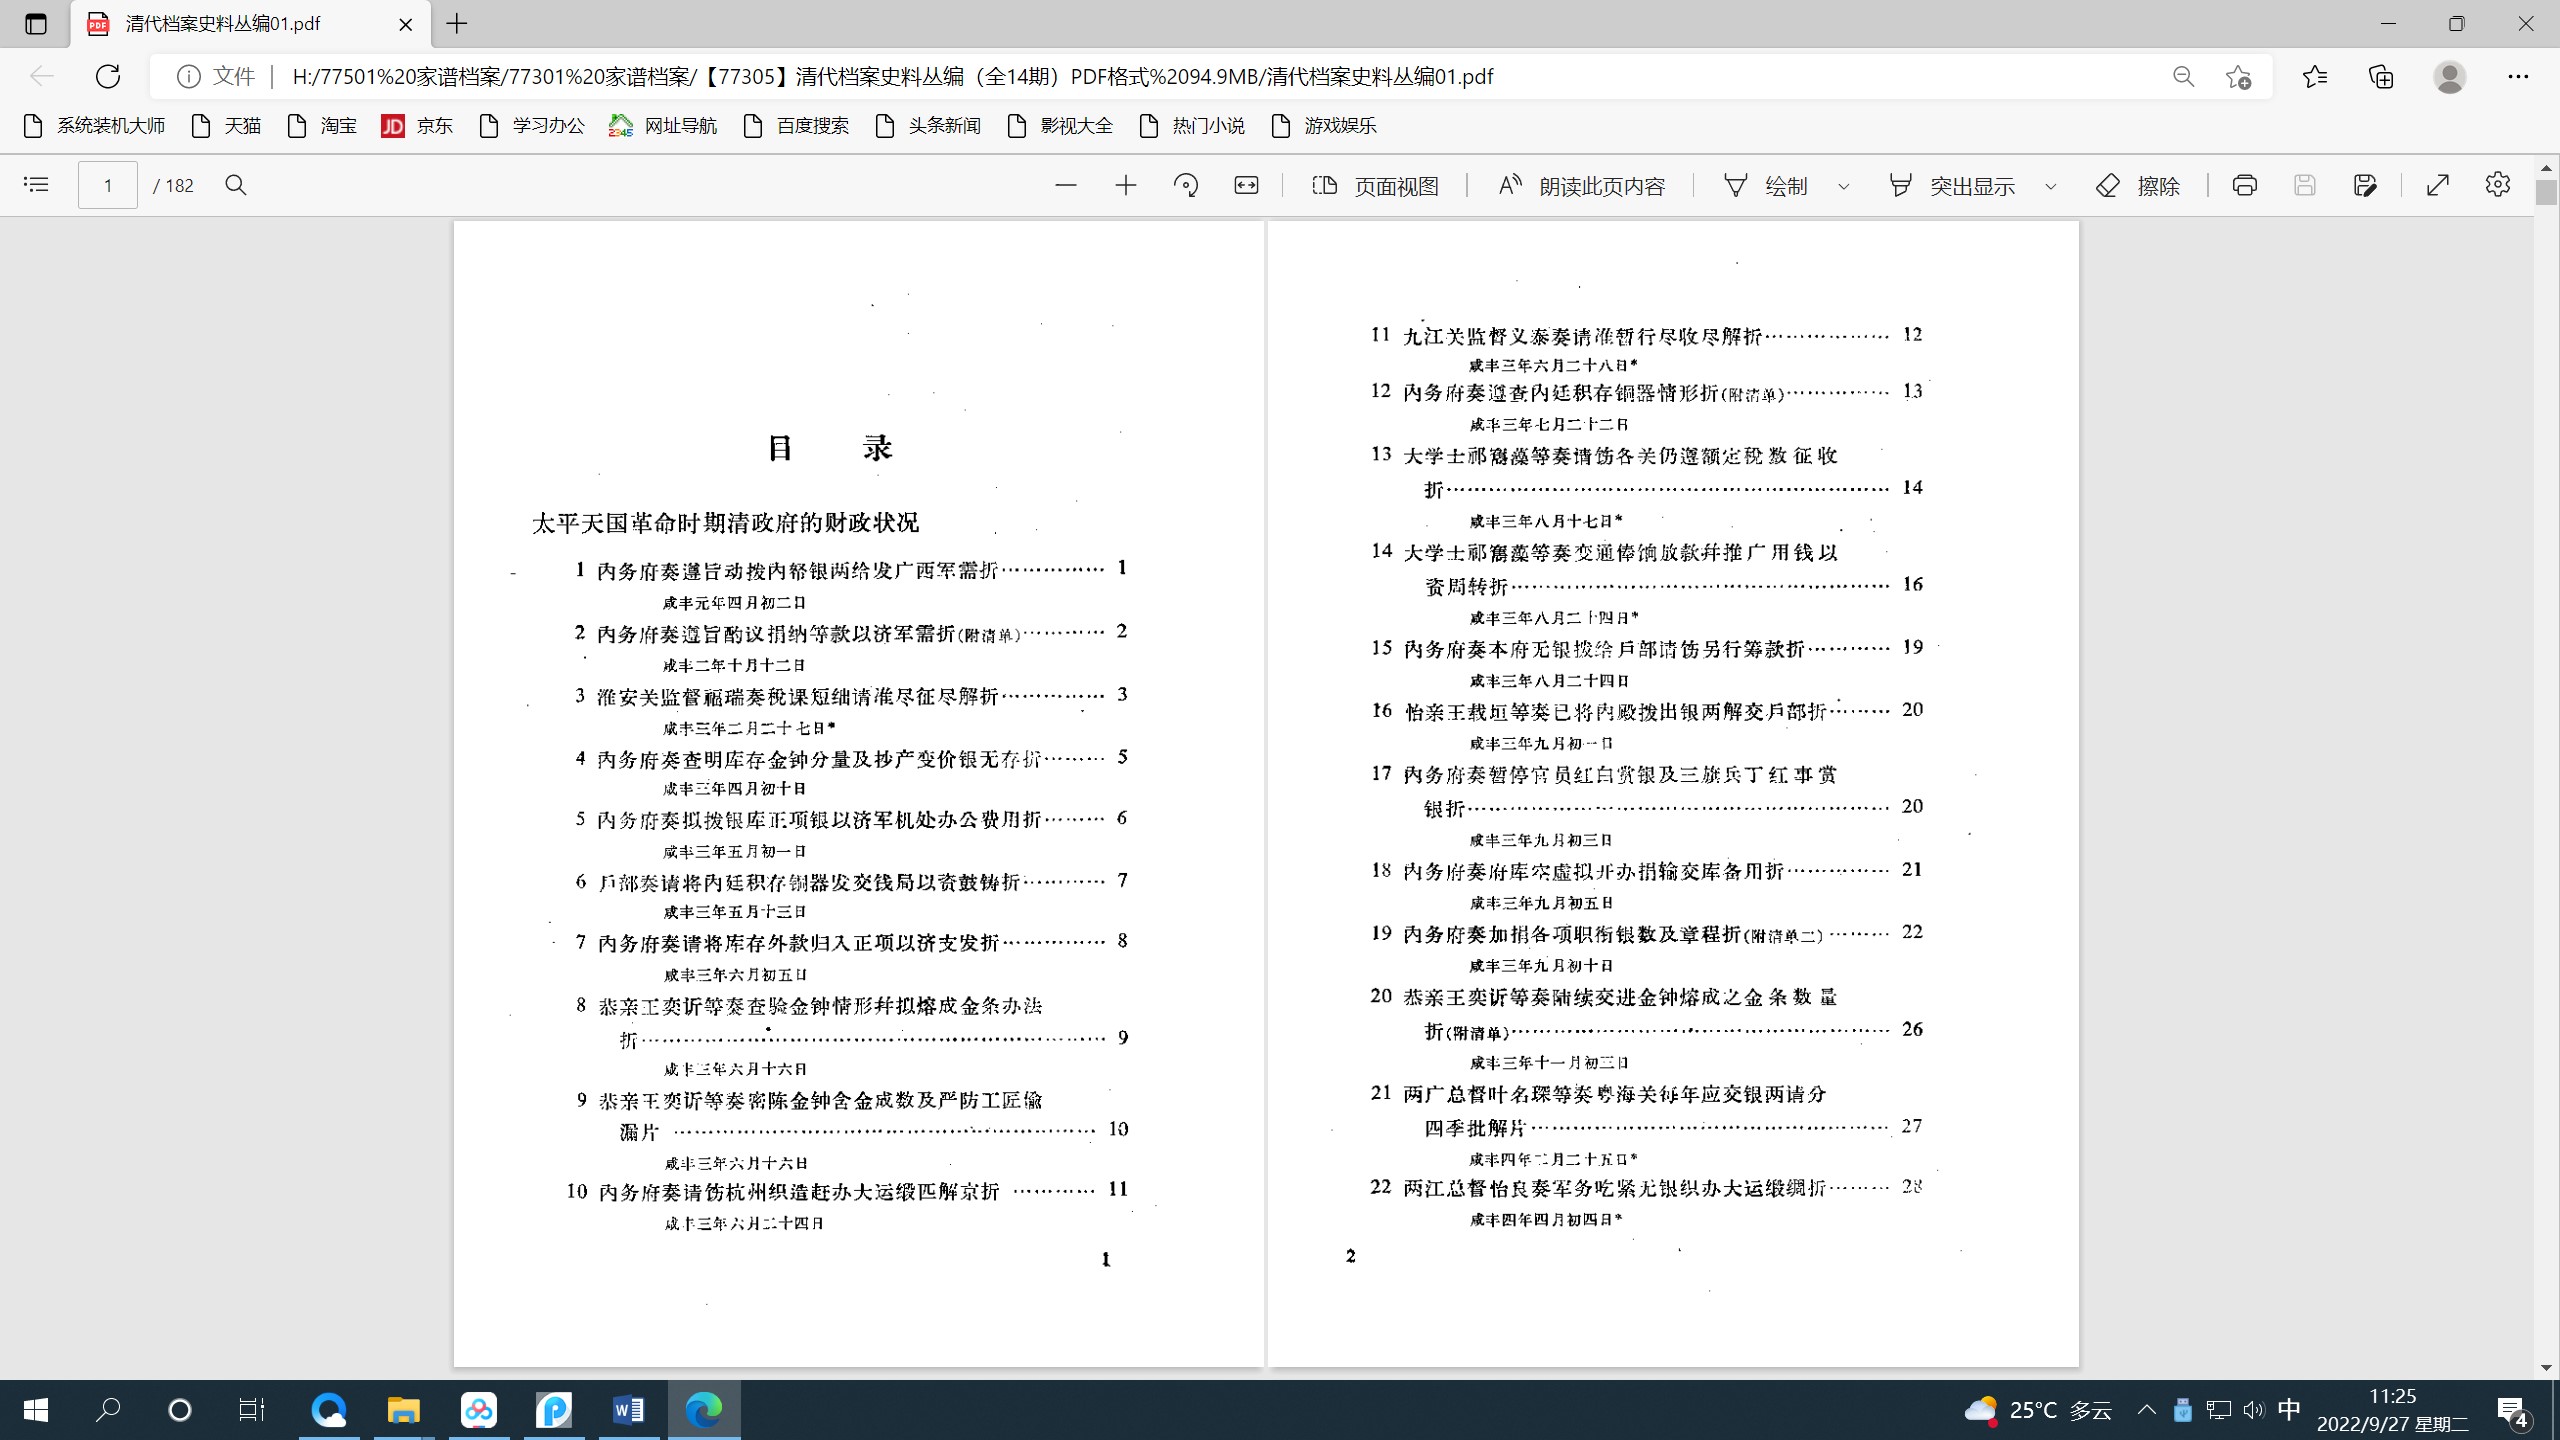
Task: Open the tab actions menu icon
Action: (x=36, y=23)
